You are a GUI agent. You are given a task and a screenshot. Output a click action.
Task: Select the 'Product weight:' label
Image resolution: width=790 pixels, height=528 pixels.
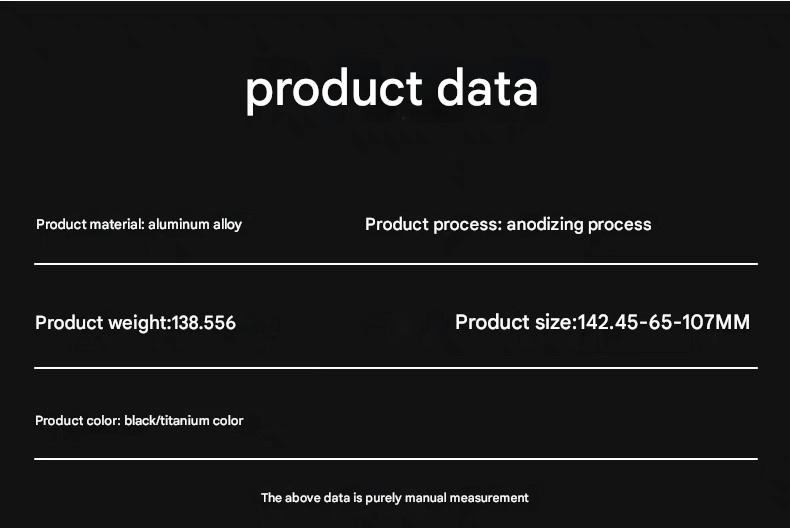(x=104, y=323)
